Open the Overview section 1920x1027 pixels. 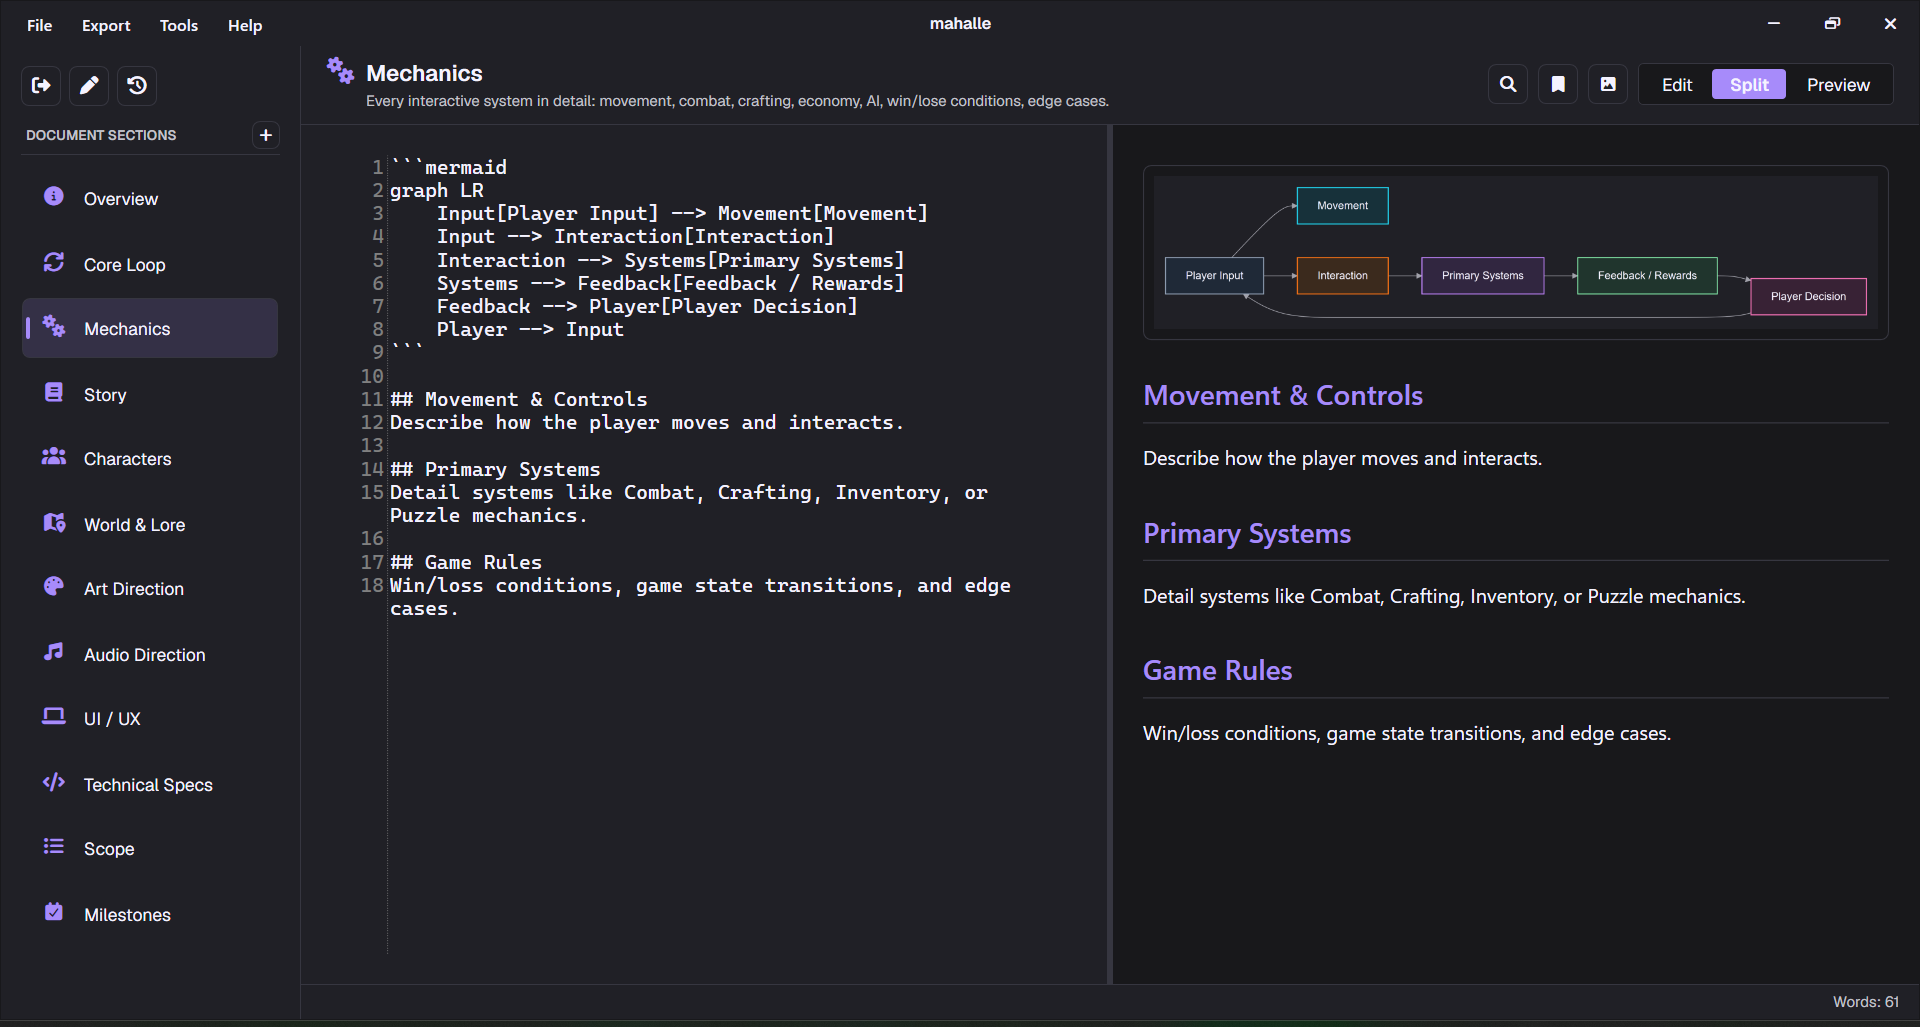(x=150, y=198)
